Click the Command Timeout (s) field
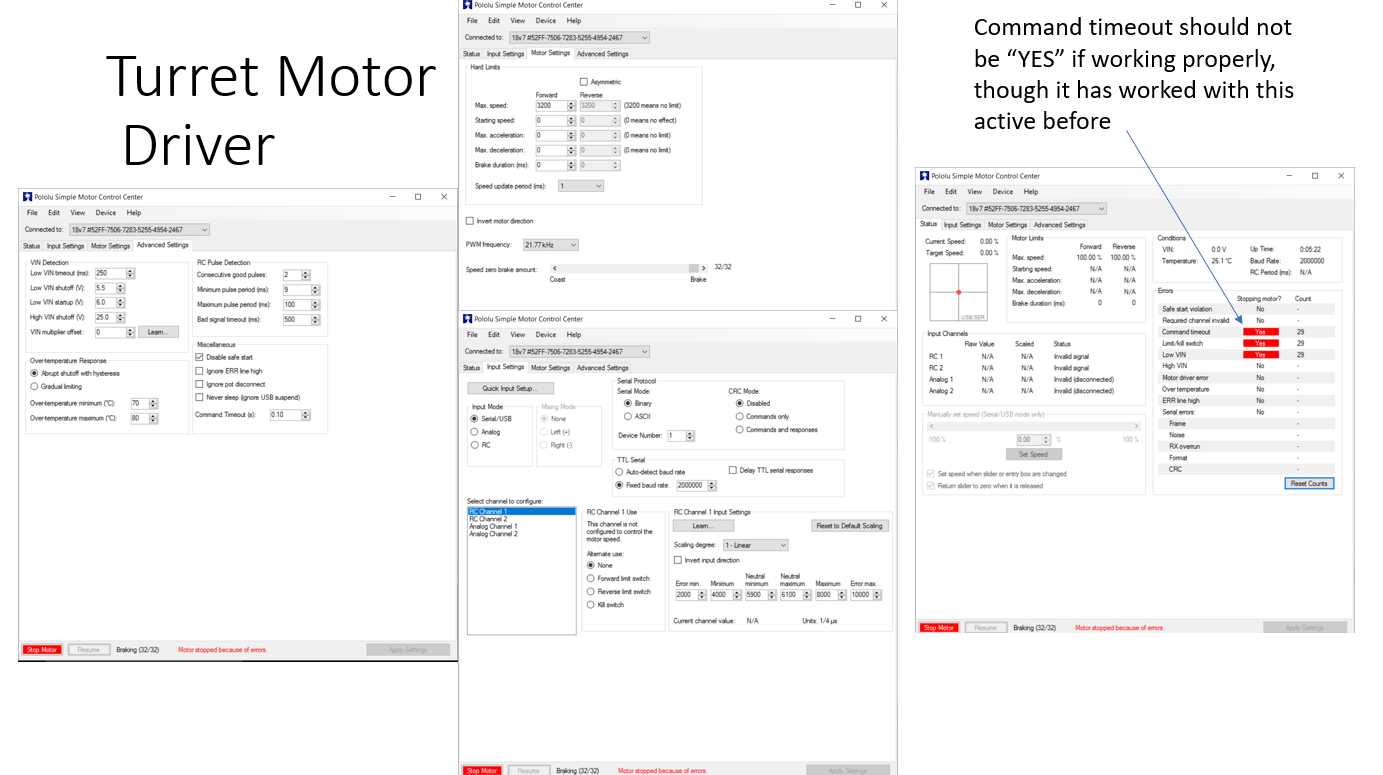The width and height of the screenshot is (1383, 775). tap(285, 415)
